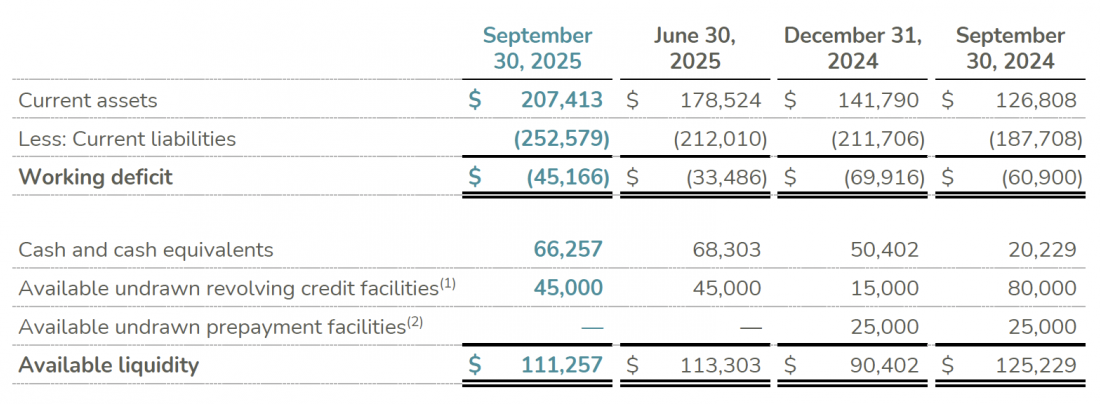Select the September 30, 2024 column header
Screen dimensions: 1100x404
[1010, 48]
